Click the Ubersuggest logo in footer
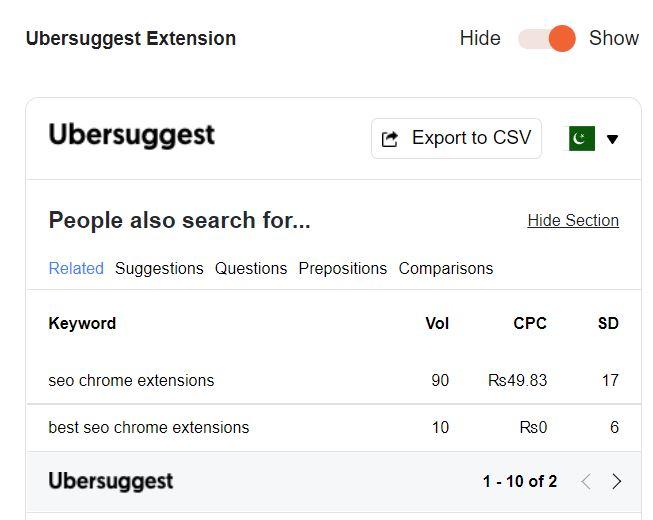 [x=111, y=481]
